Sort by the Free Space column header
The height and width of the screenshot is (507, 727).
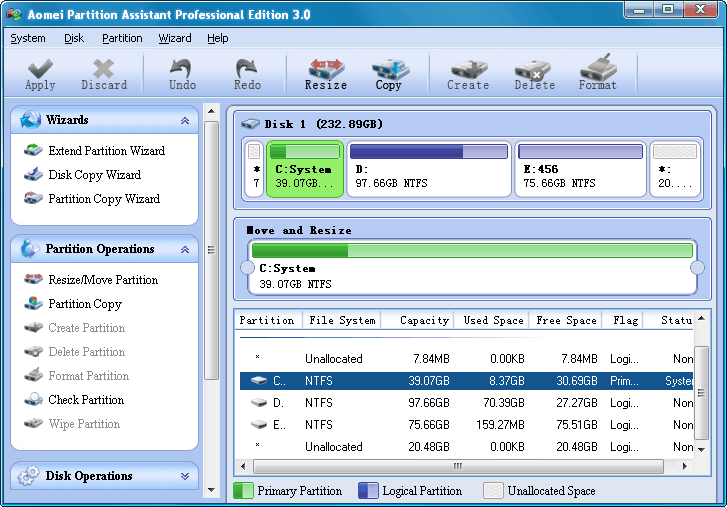[x=566, y=320]
